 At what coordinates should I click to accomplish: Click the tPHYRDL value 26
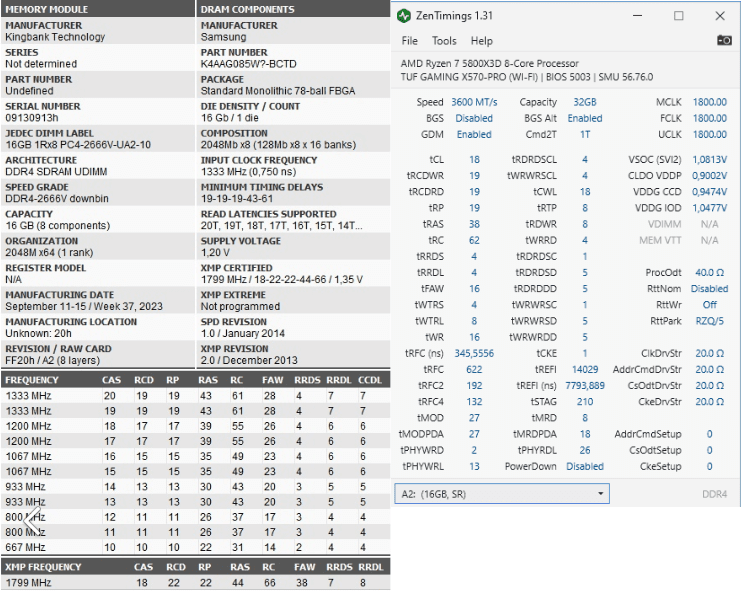click(x=585, y=451)
